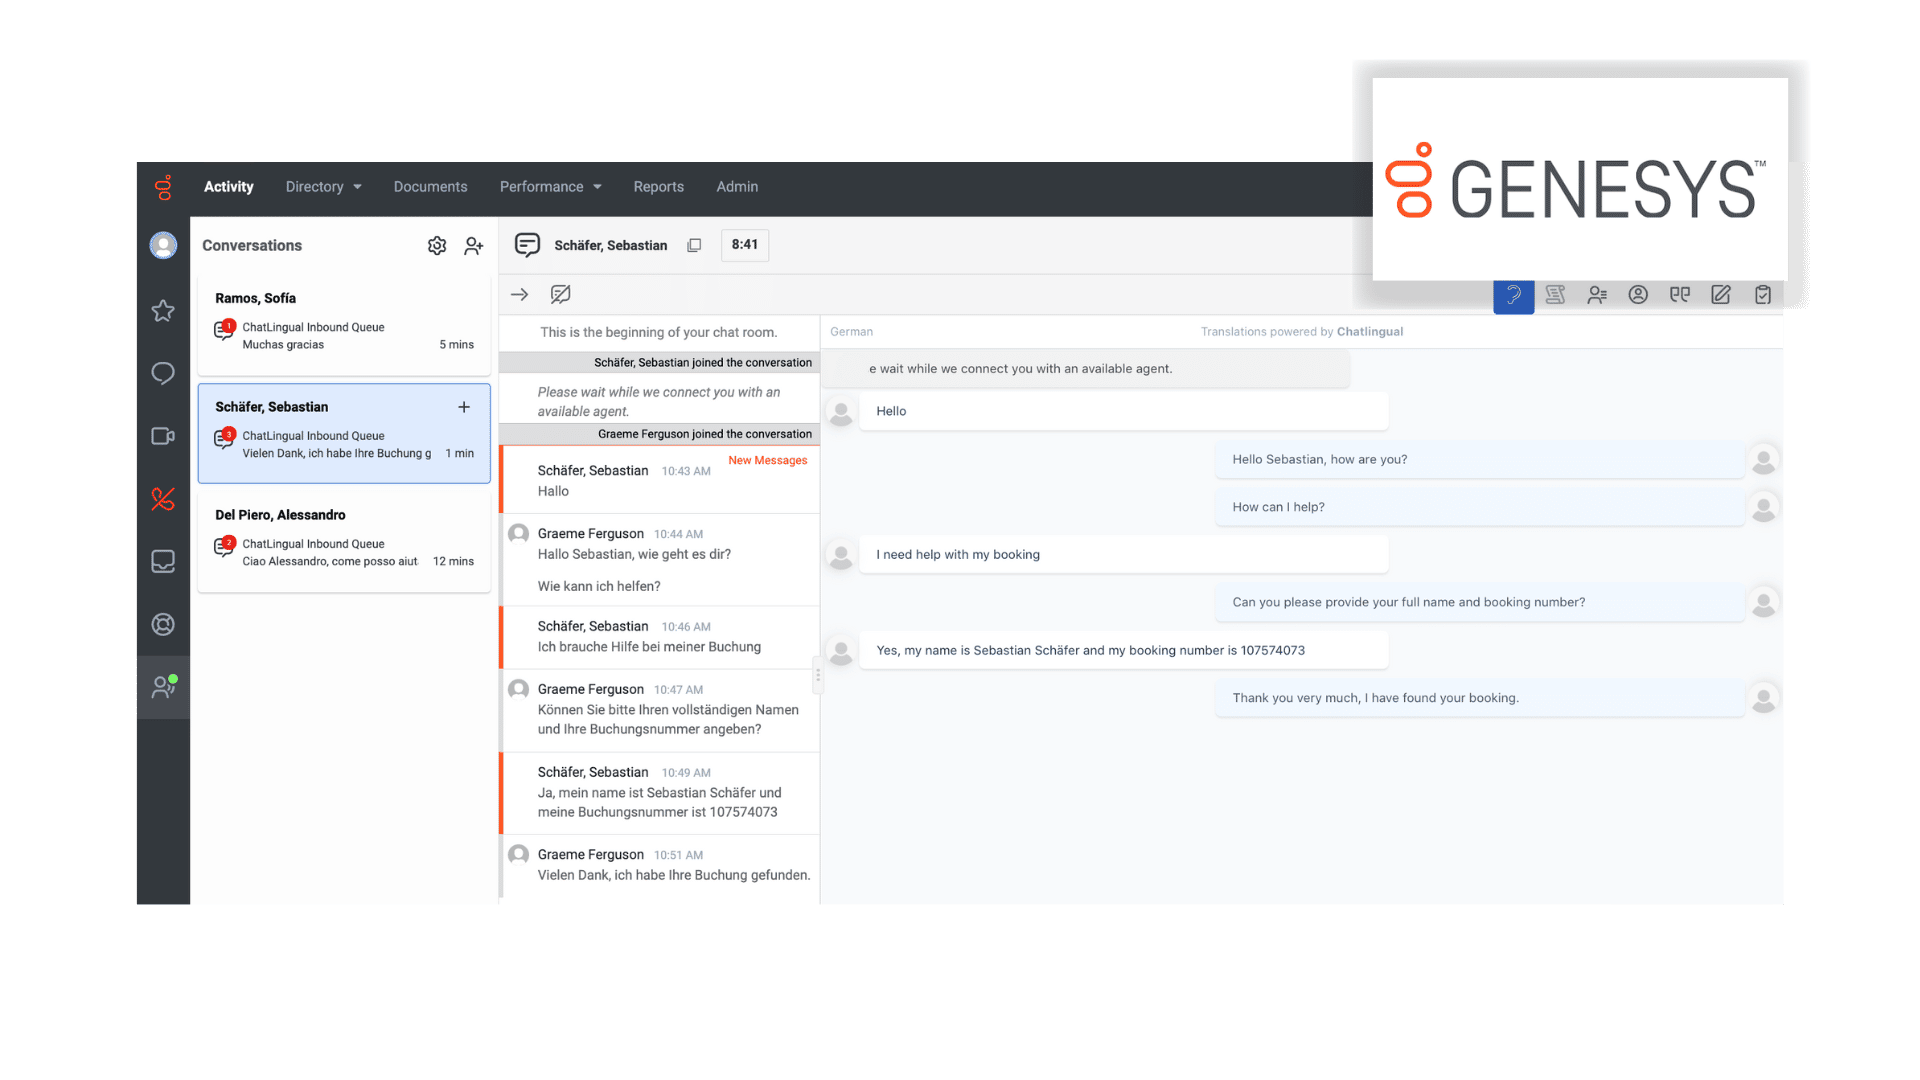Click the chat icon beside Schäfer, Sebastian header
The width and height of the screenshot is (1920, 1080).
527,245
